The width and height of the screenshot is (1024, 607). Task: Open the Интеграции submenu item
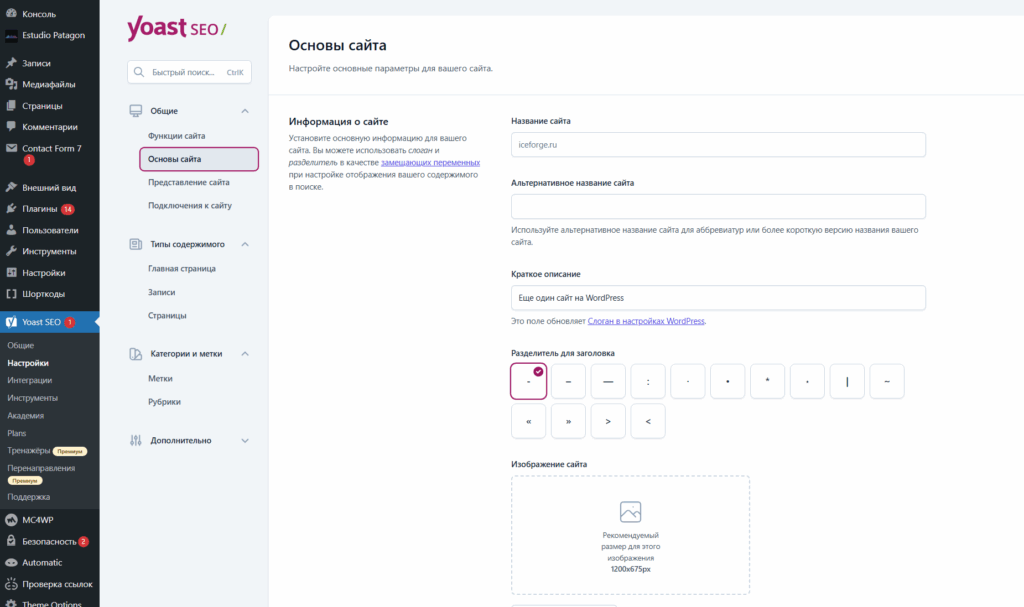tap(30, 380)
